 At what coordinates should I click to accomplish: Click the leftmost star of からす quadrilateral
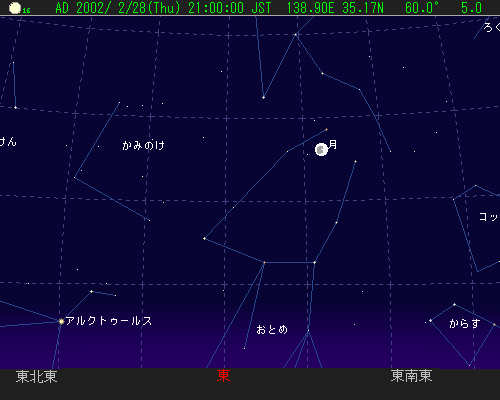pos(430,321)
